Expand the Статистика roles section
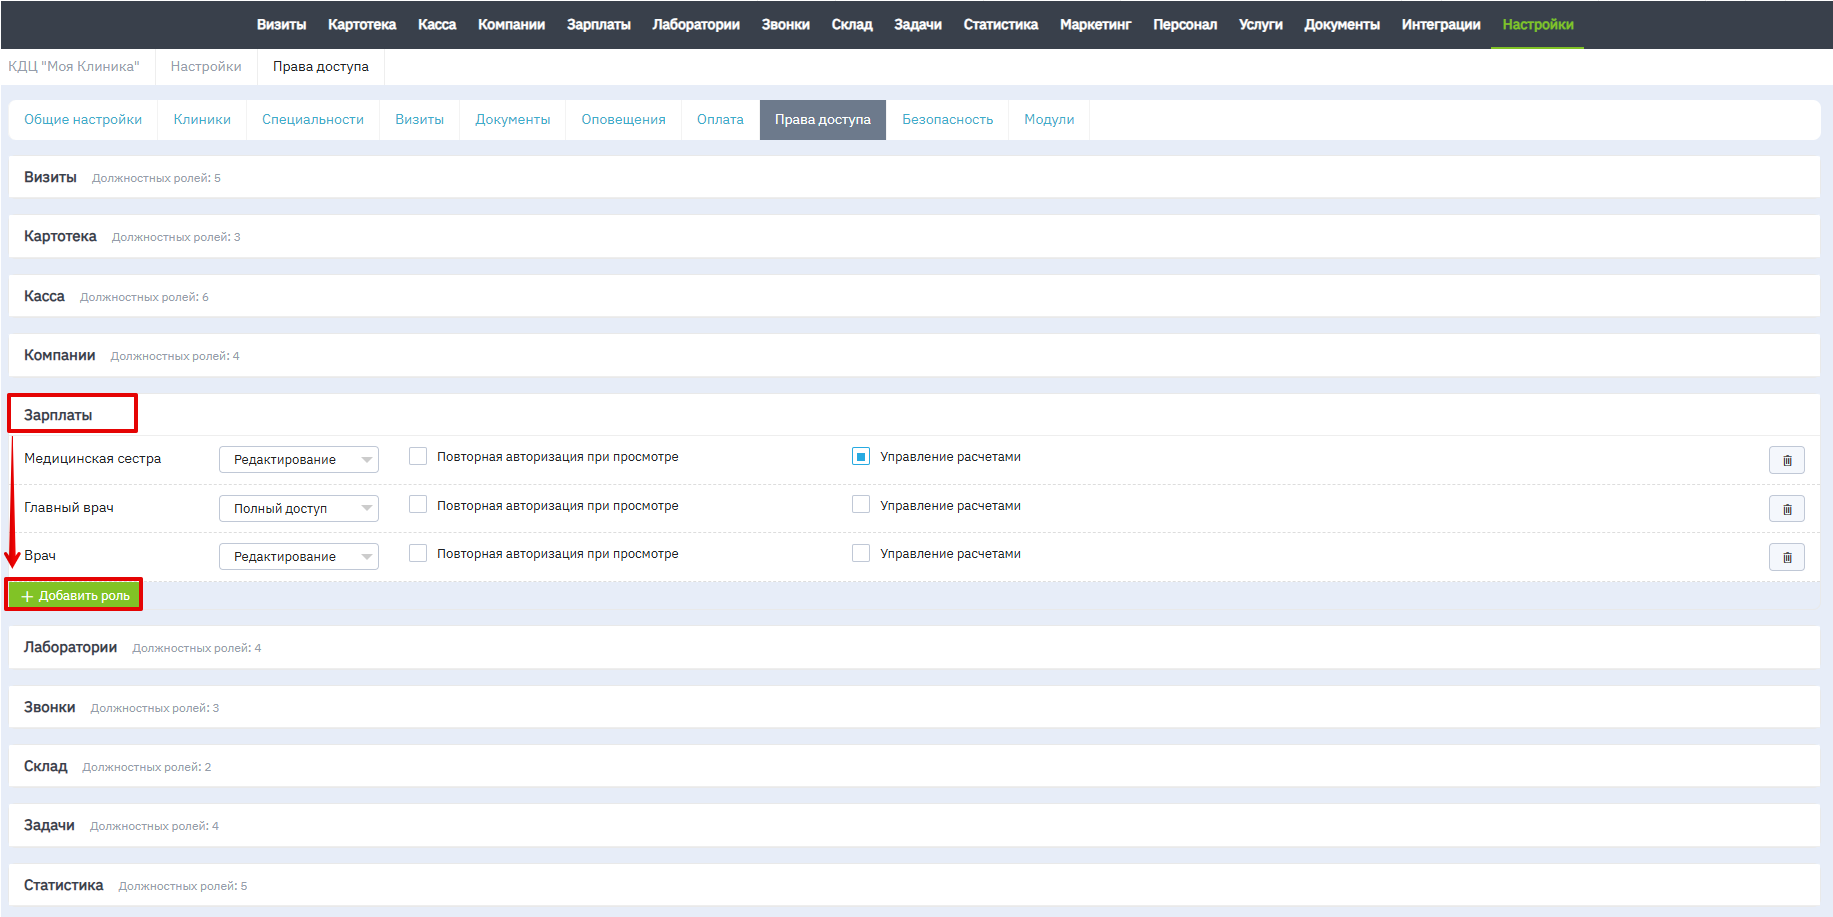The width and height of the screenshot is (1833, 917). (64, 885)
